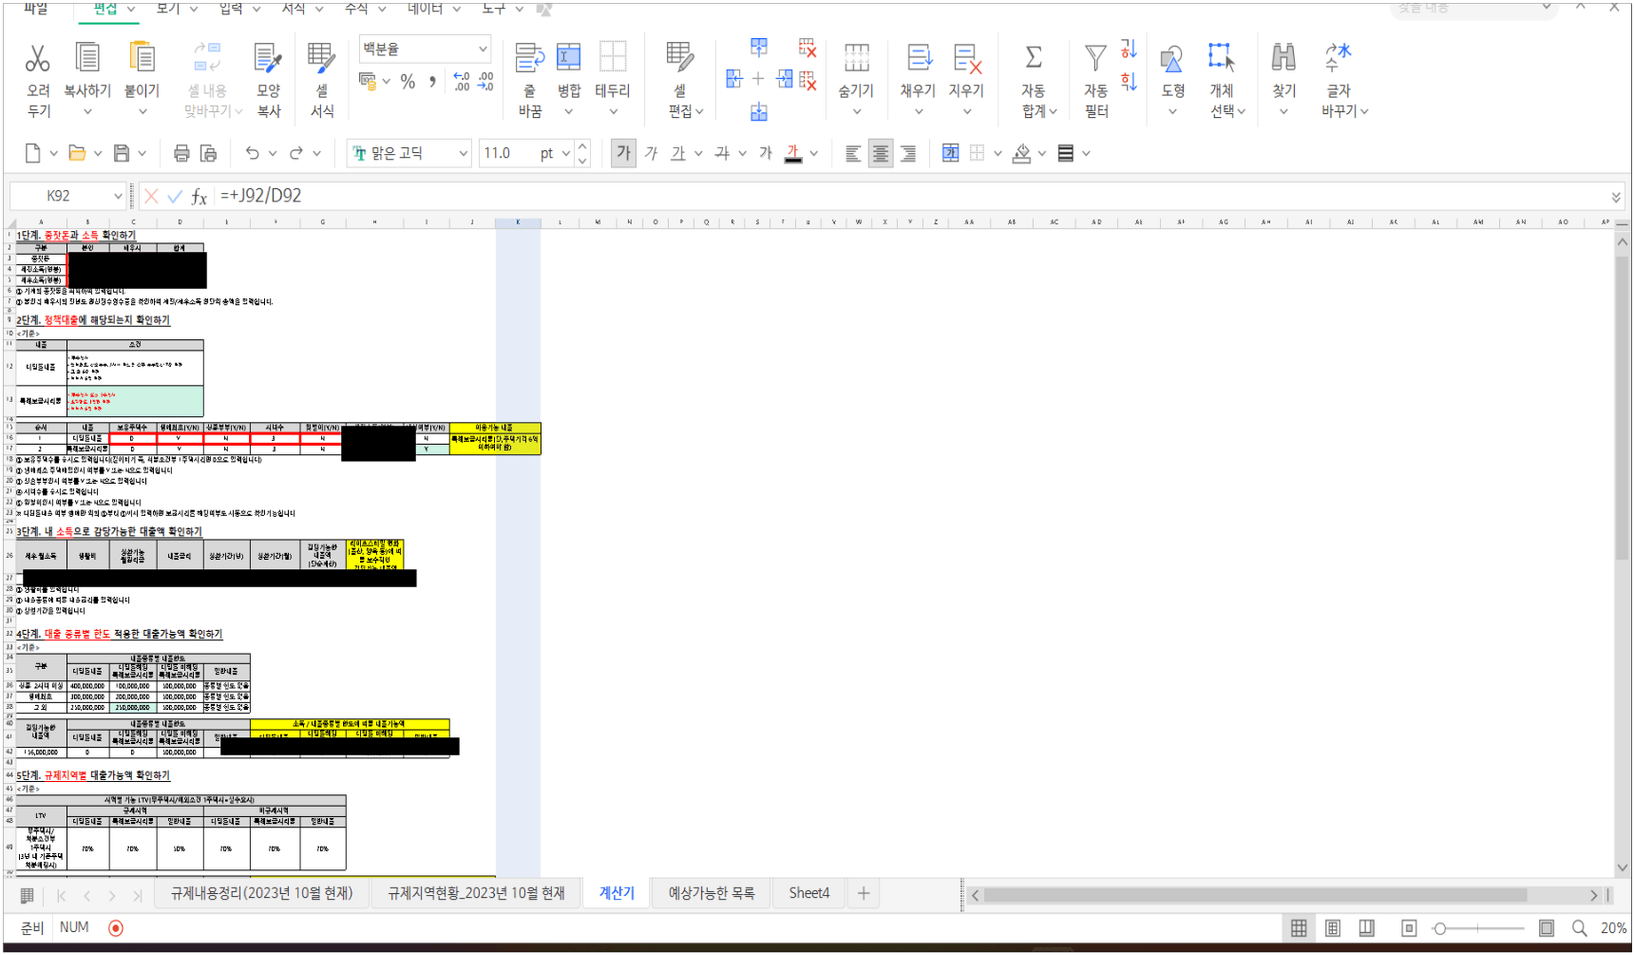
Task: Toggle italic 가 formatting
Action: point(651,153)
